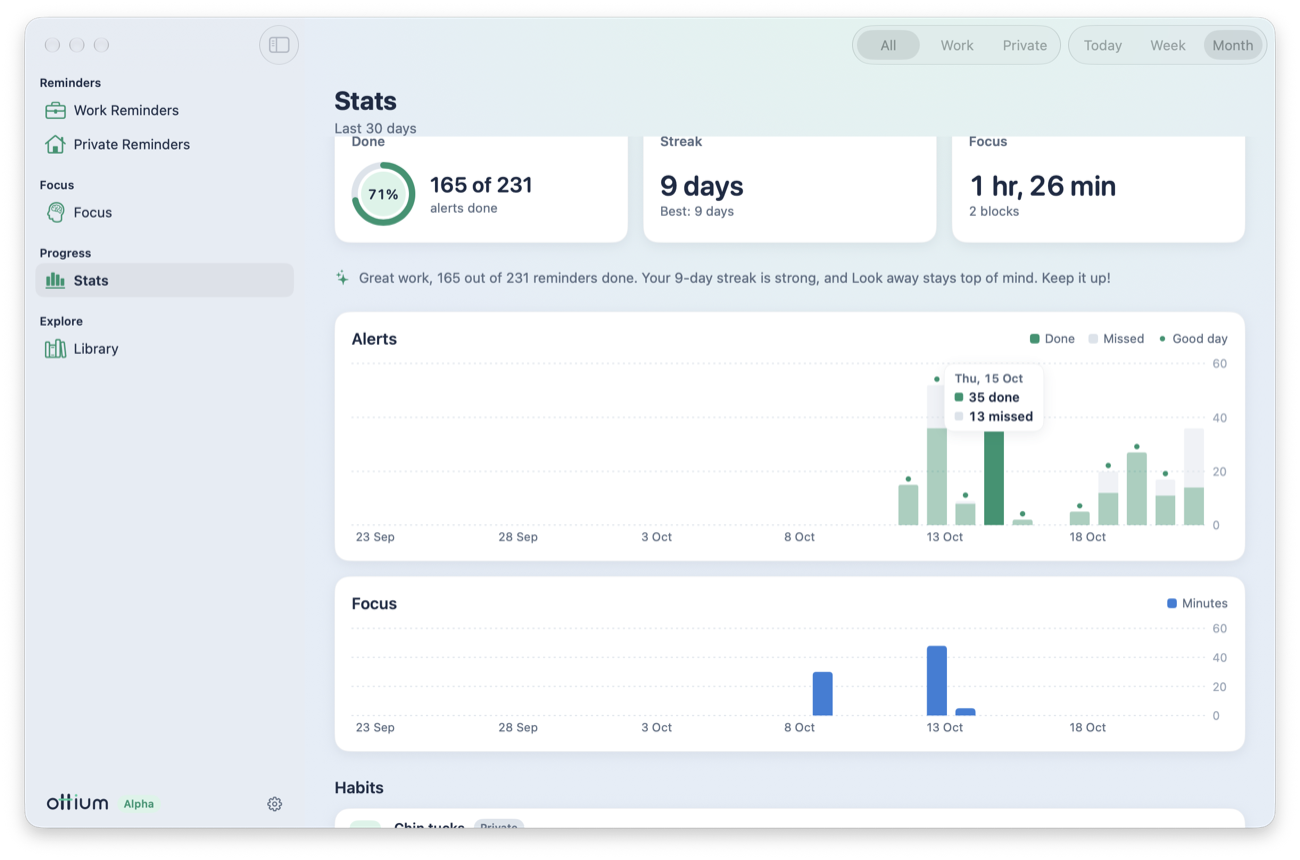This screenshot has height=860, width=1300.
Task: Select the highlighted dark green 15 Oct bar
Action: 994,478
